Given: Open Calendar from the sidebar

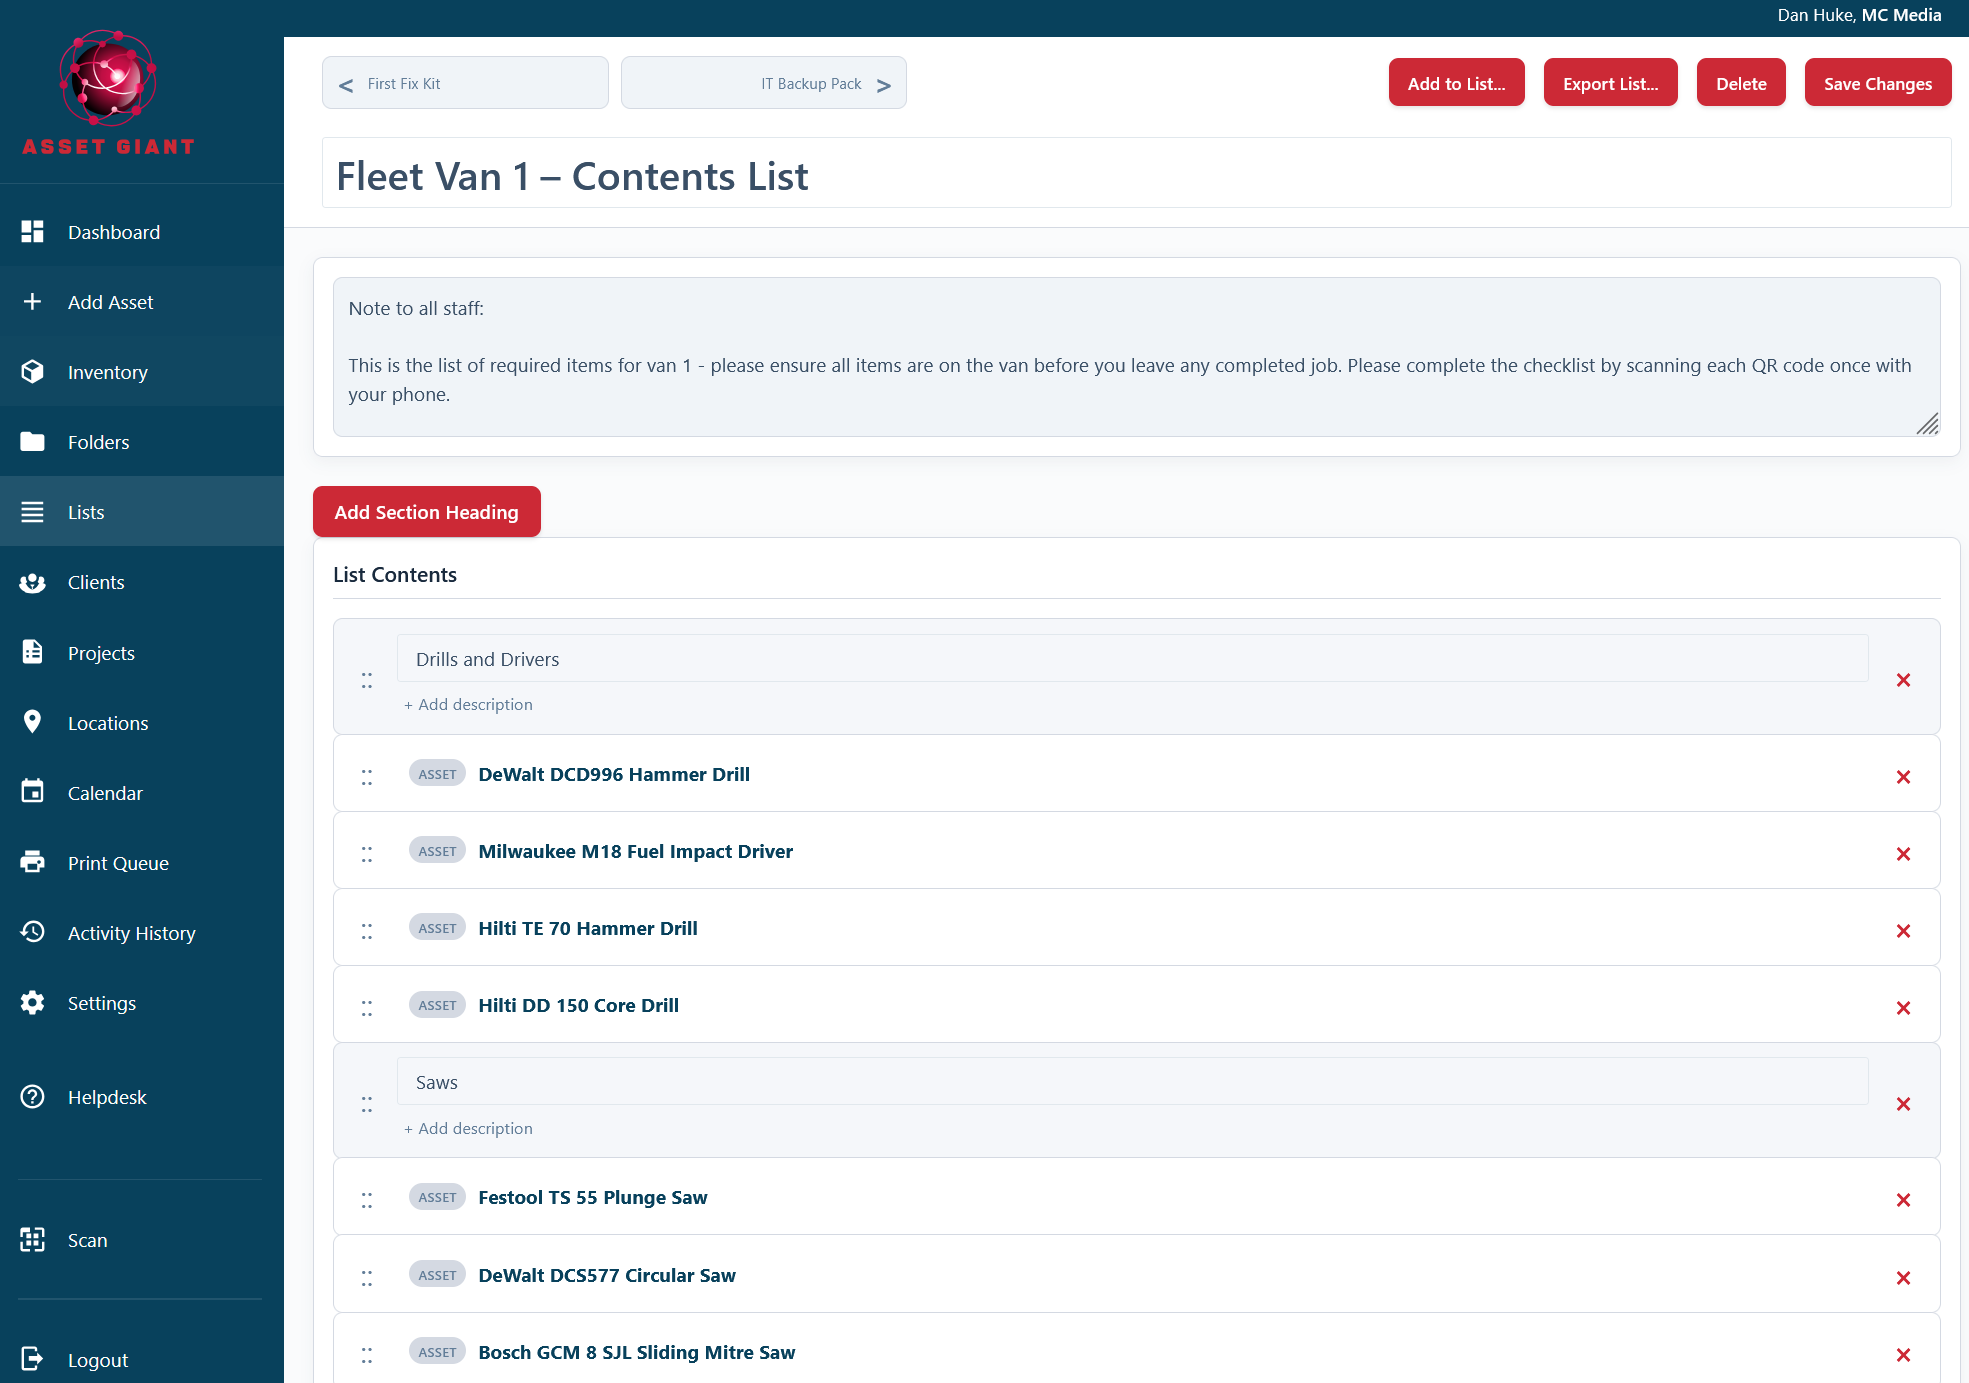Looking at the screenshot, I should pyautogui.click(x=142, y=793).
